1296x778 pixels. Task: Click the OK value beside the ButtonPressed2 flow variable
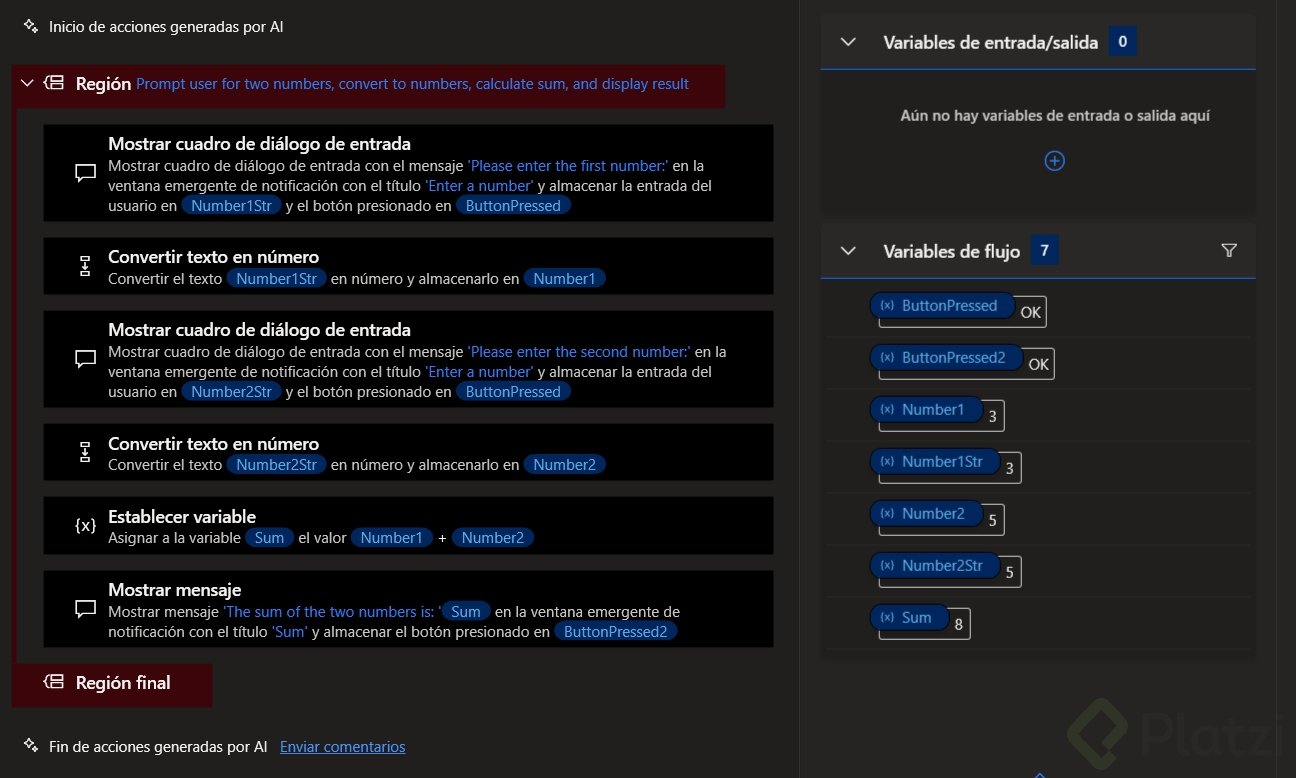[x=1039, y=365]
